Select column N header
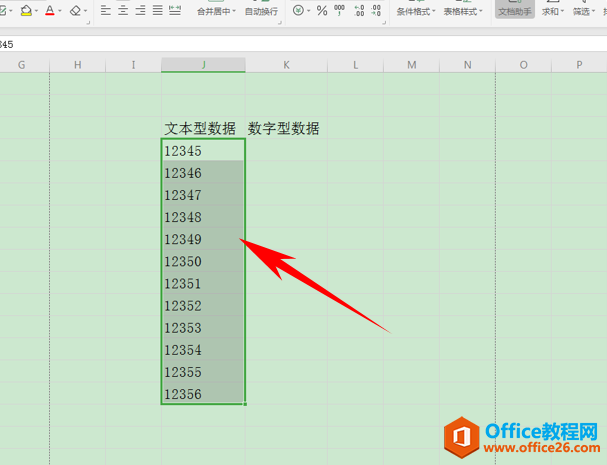The image size is (607, 465). point(468,65)
